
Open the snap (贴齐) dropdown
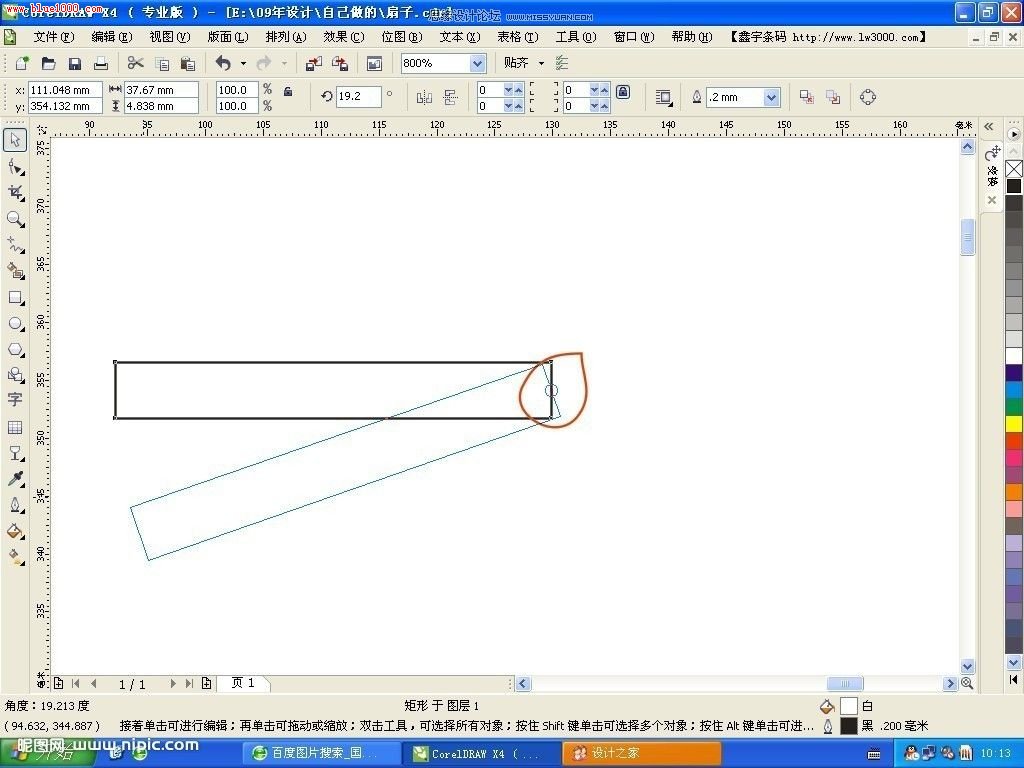[x=540, y=63]
